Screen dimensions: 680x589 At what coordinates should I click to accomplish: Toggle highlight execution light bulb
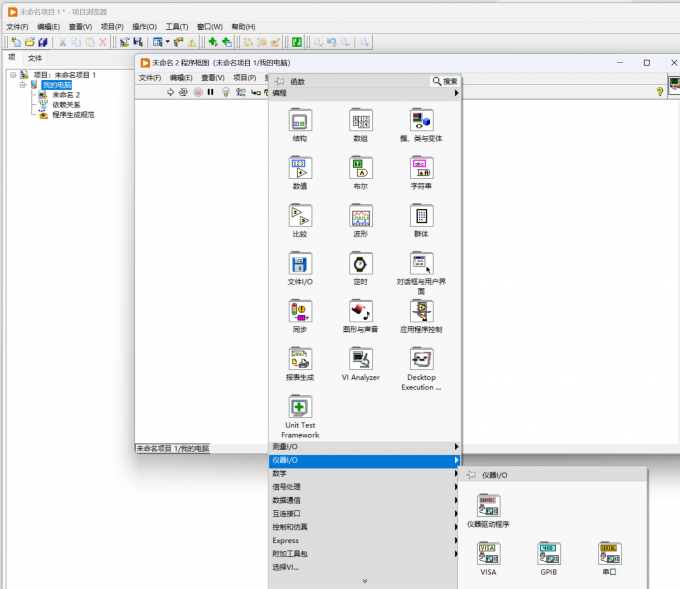(x=226, y=92)
